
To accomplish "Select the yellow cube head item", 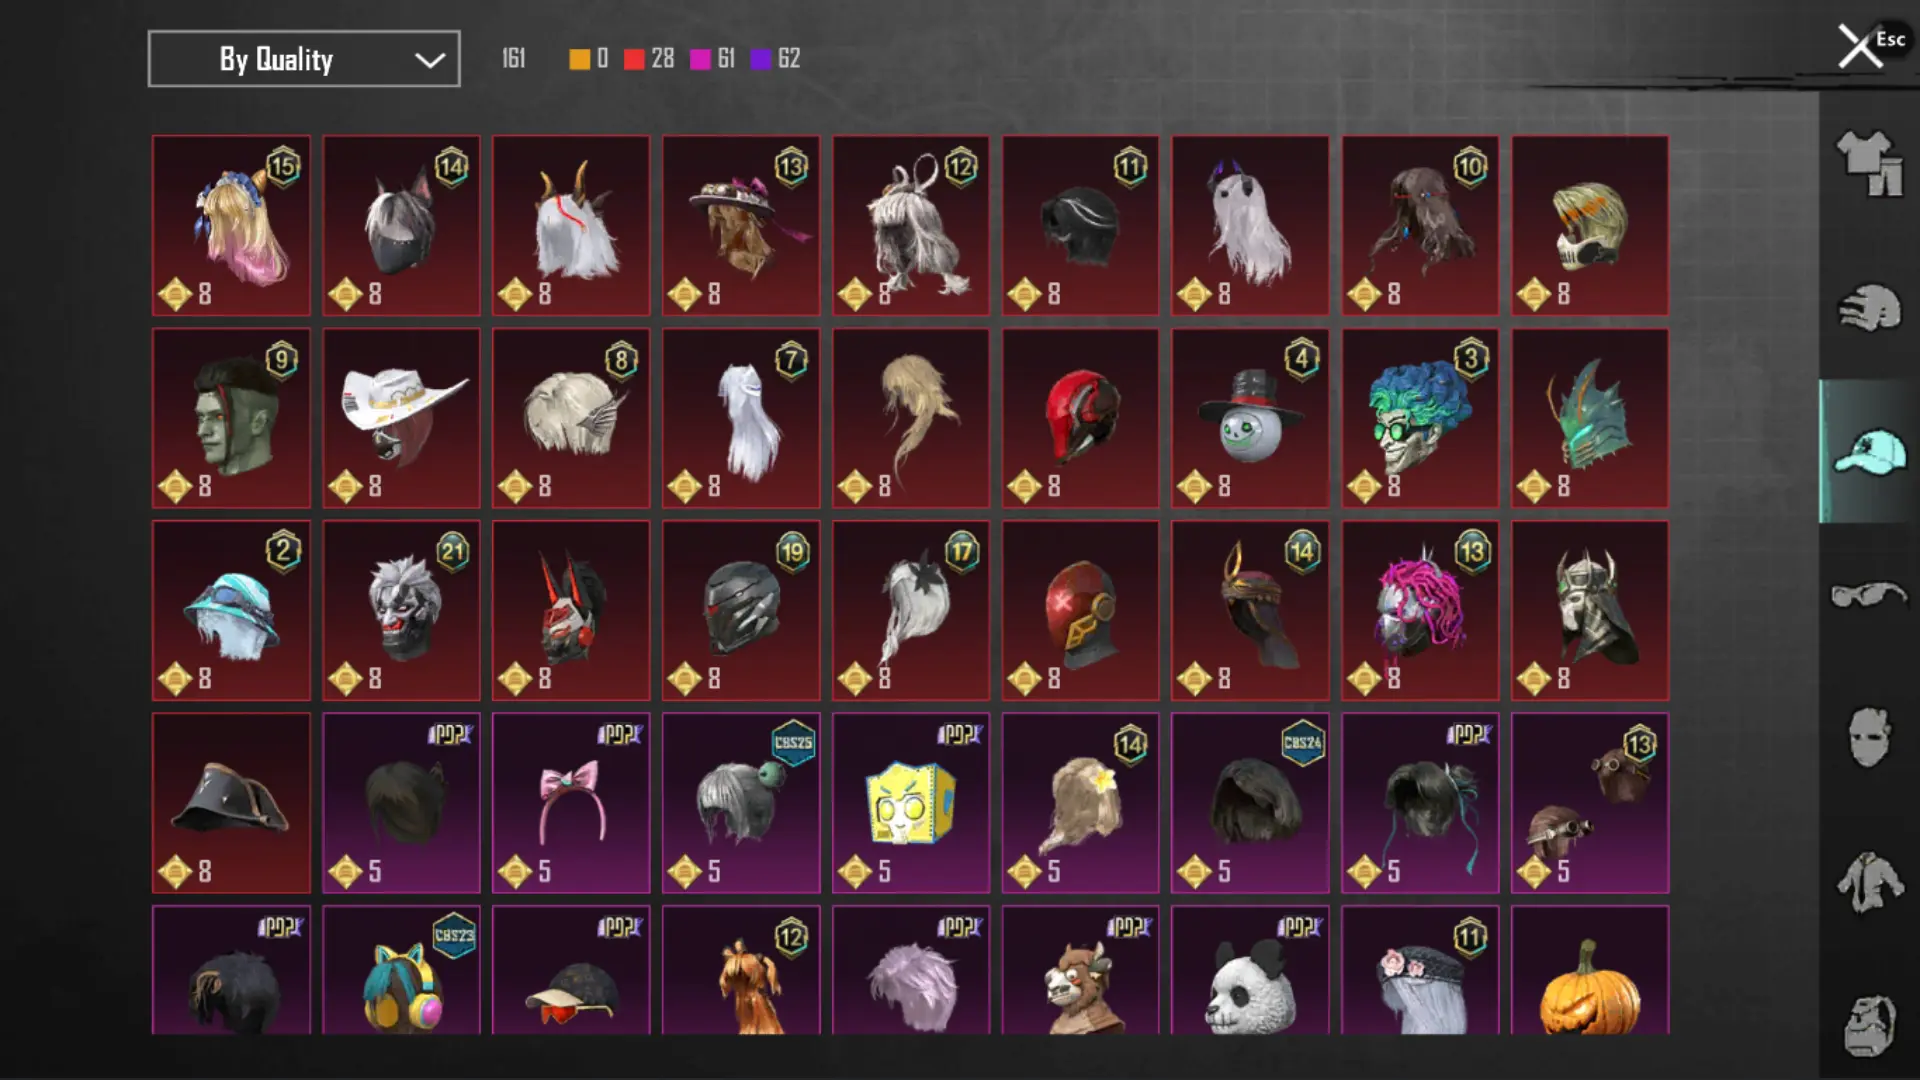I will point(911,803).
